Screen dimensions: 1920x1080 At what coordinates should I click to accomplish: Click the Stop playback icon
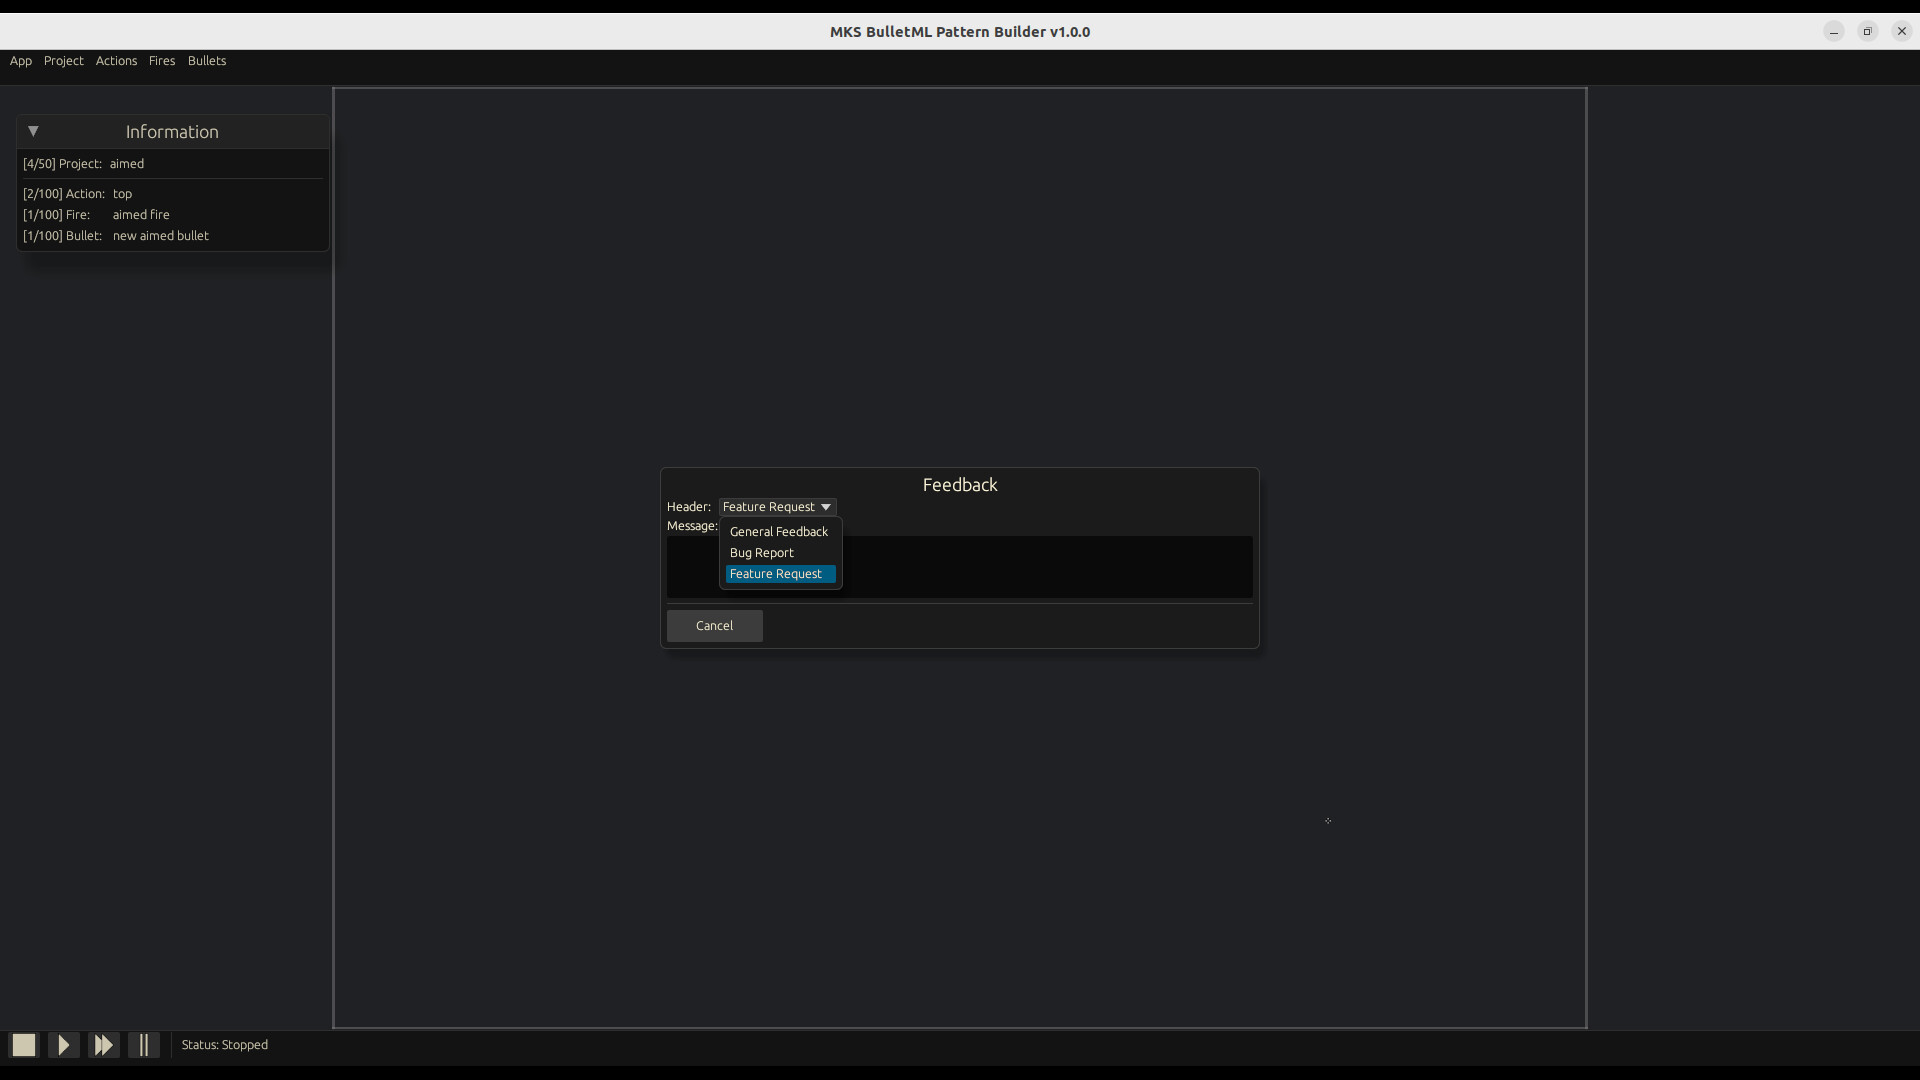(22, 1044)
